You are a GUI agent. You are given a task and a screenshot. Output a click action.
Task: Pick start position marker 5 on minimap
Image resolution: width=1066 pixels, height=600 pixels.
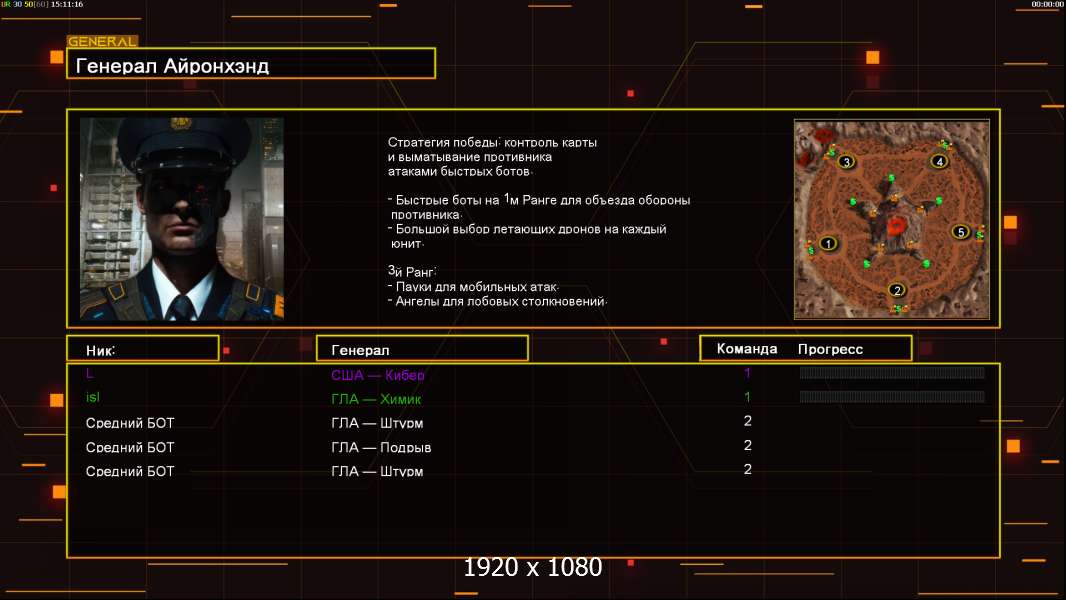(961, 232)
